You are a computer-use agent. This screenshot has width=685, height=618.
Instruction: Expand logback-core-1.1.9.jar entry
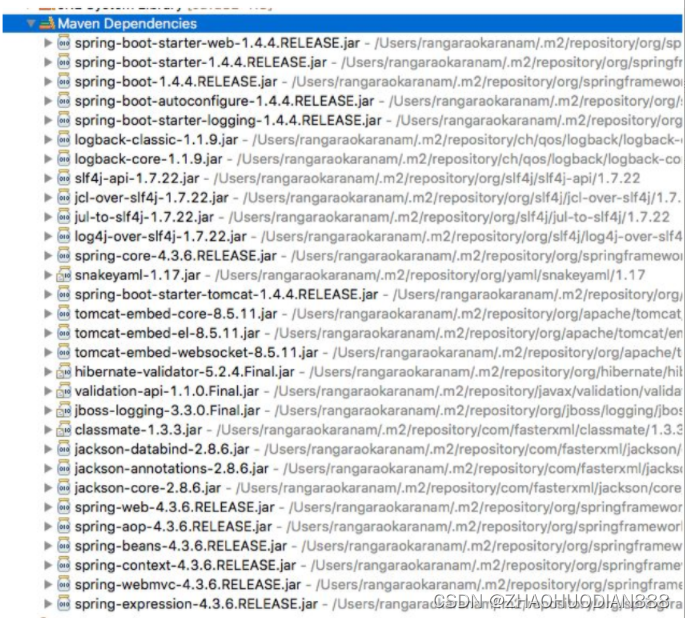pyautogui.click(x=48, y=159)
